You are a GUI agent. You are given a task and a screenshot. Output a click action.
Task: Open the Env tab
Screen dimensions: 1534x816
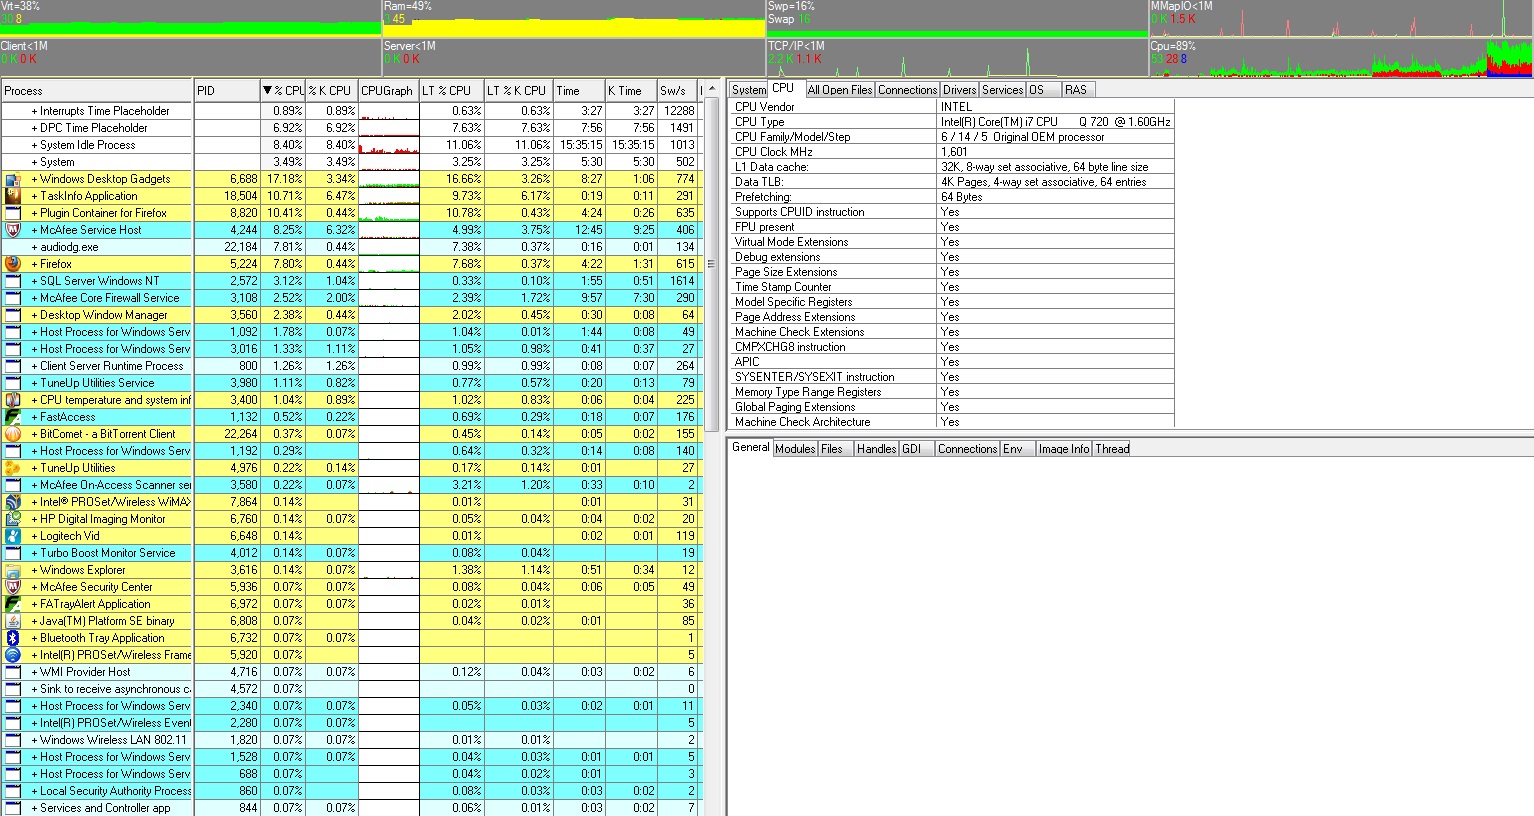pyautogui.click(x=1017, y=449)
